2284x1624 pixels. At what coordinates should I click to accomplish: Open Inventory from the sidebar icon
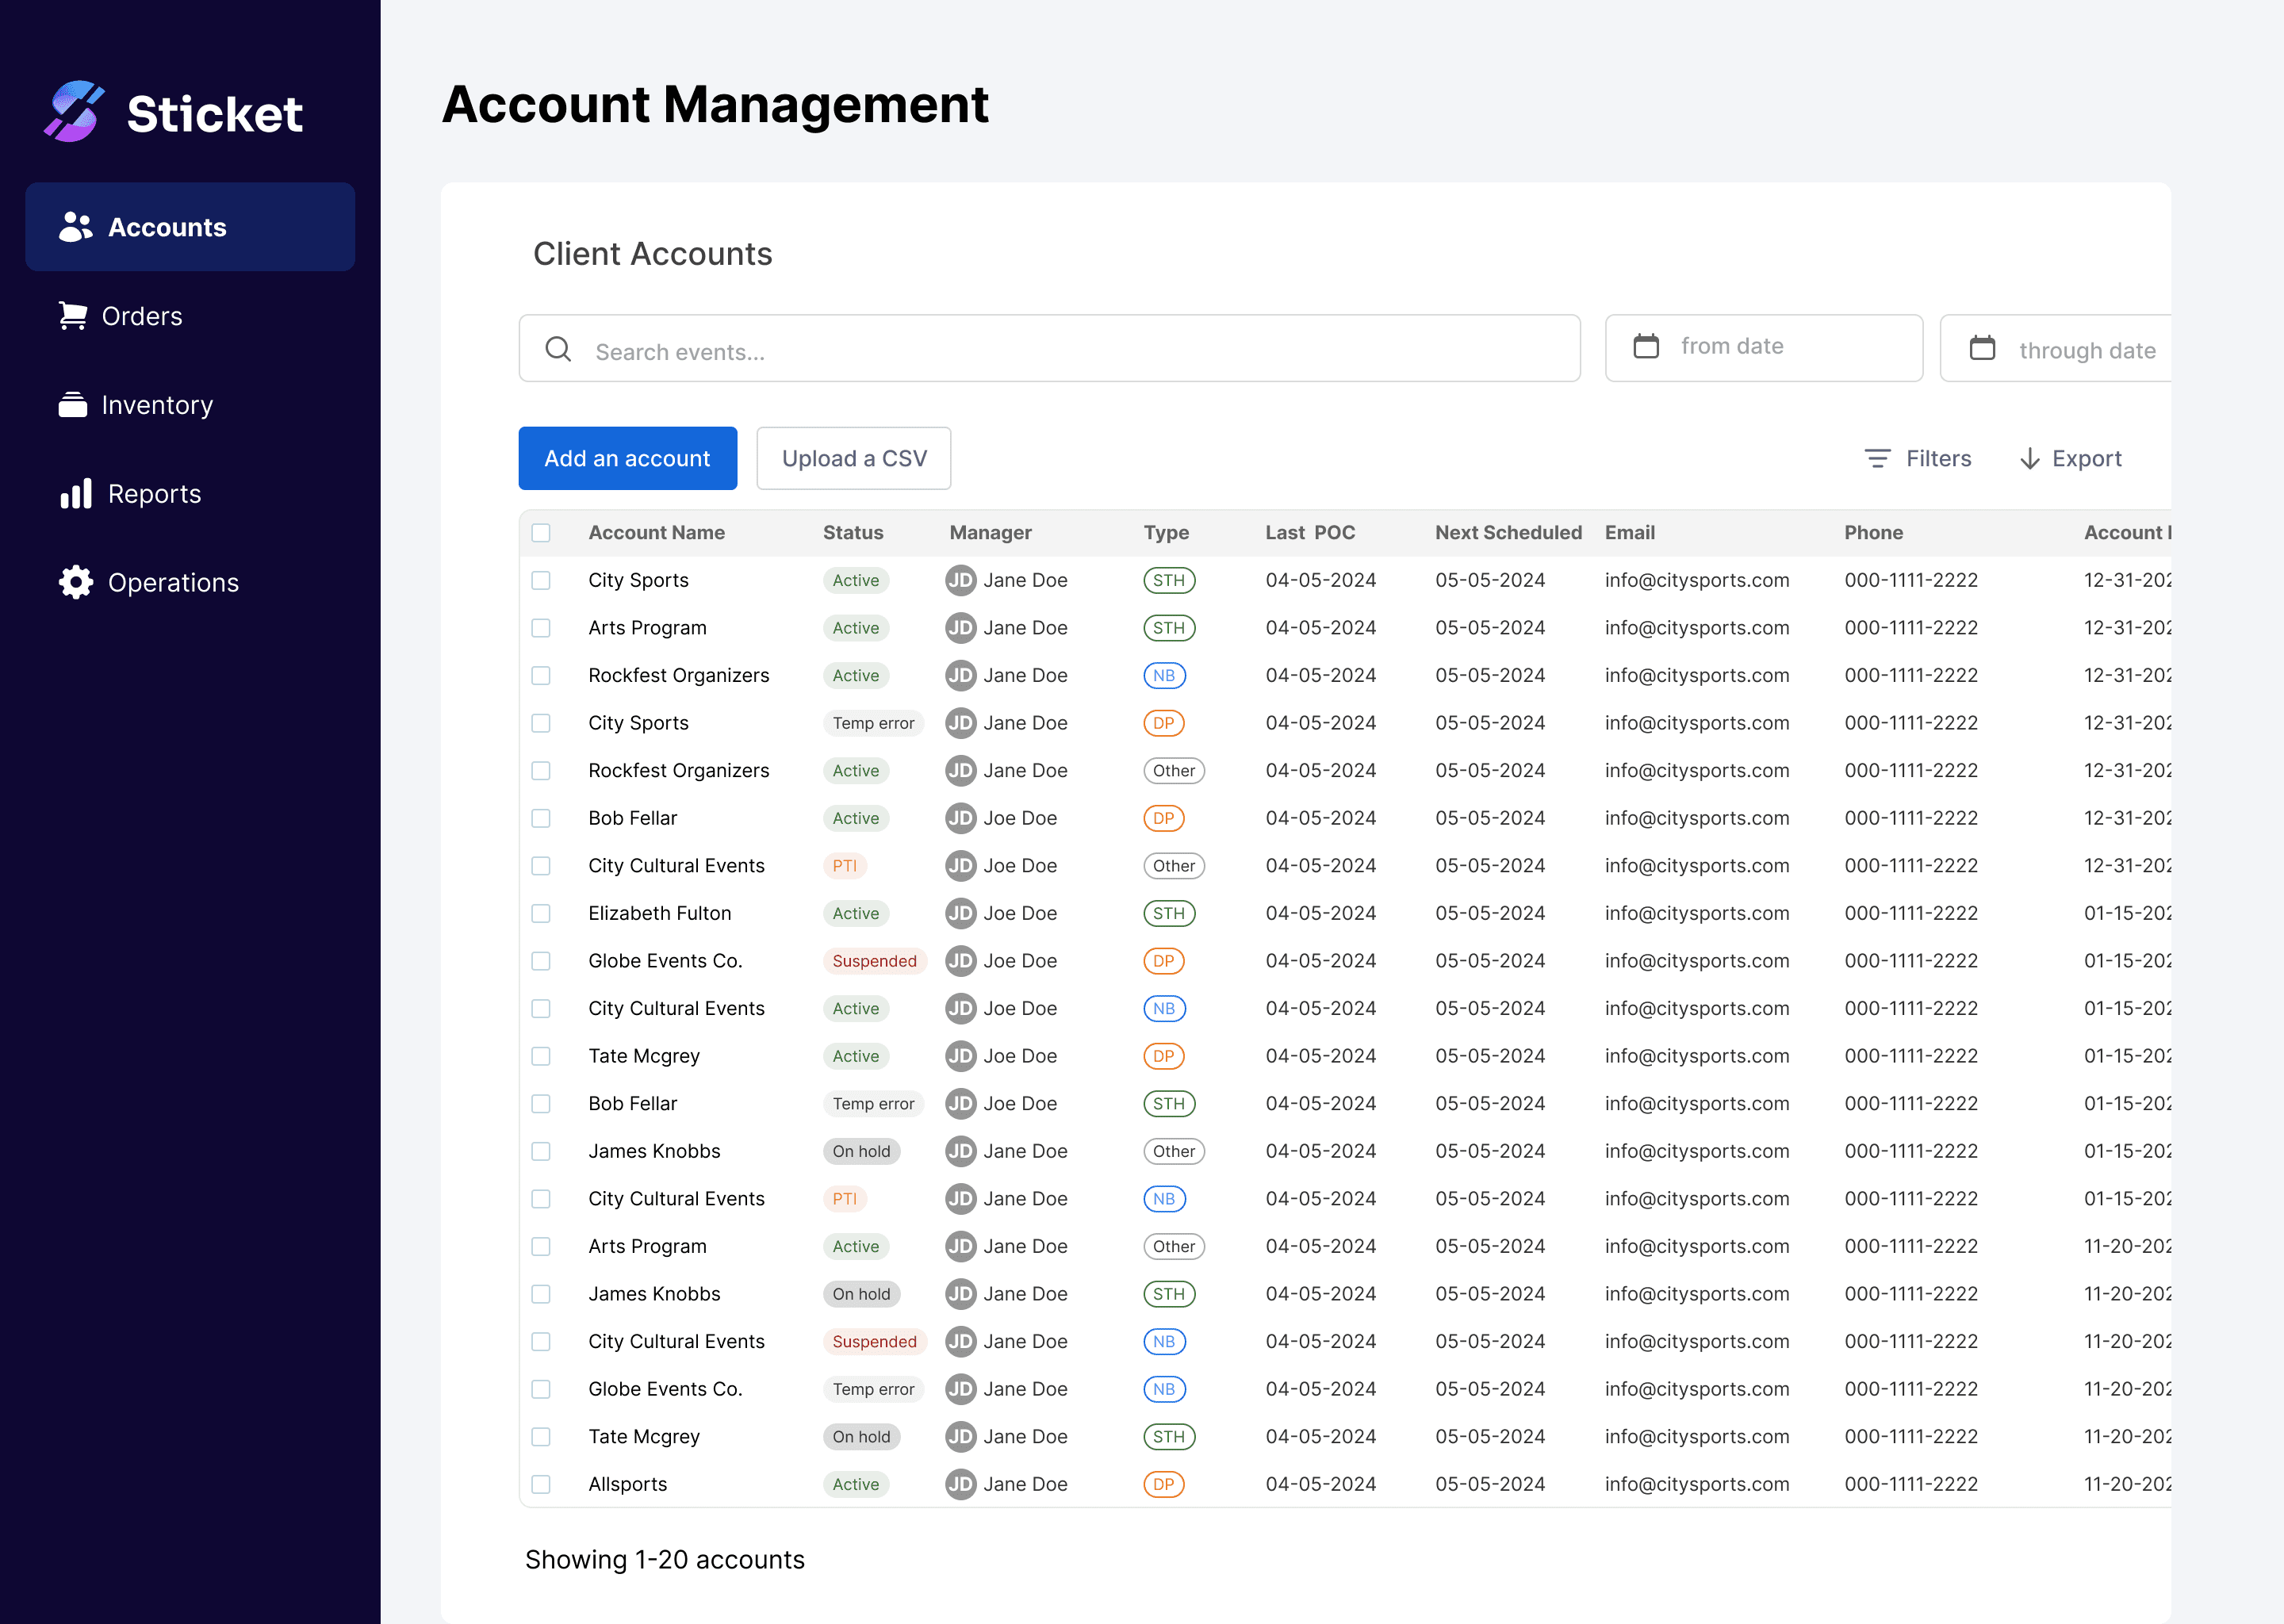73,405
